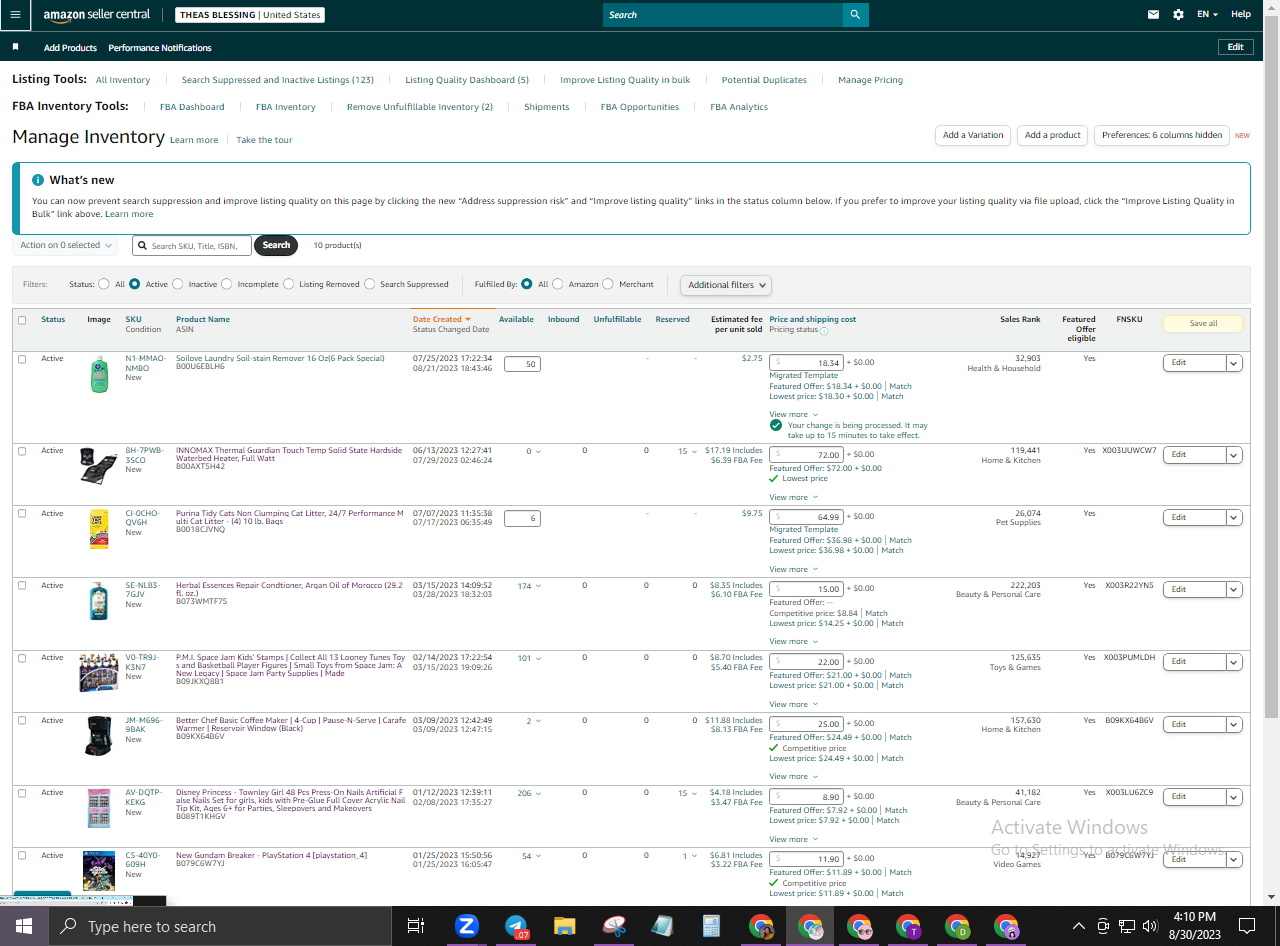Check the INNOMAX Thermal Guardian row checkbox

pos(22,451)
